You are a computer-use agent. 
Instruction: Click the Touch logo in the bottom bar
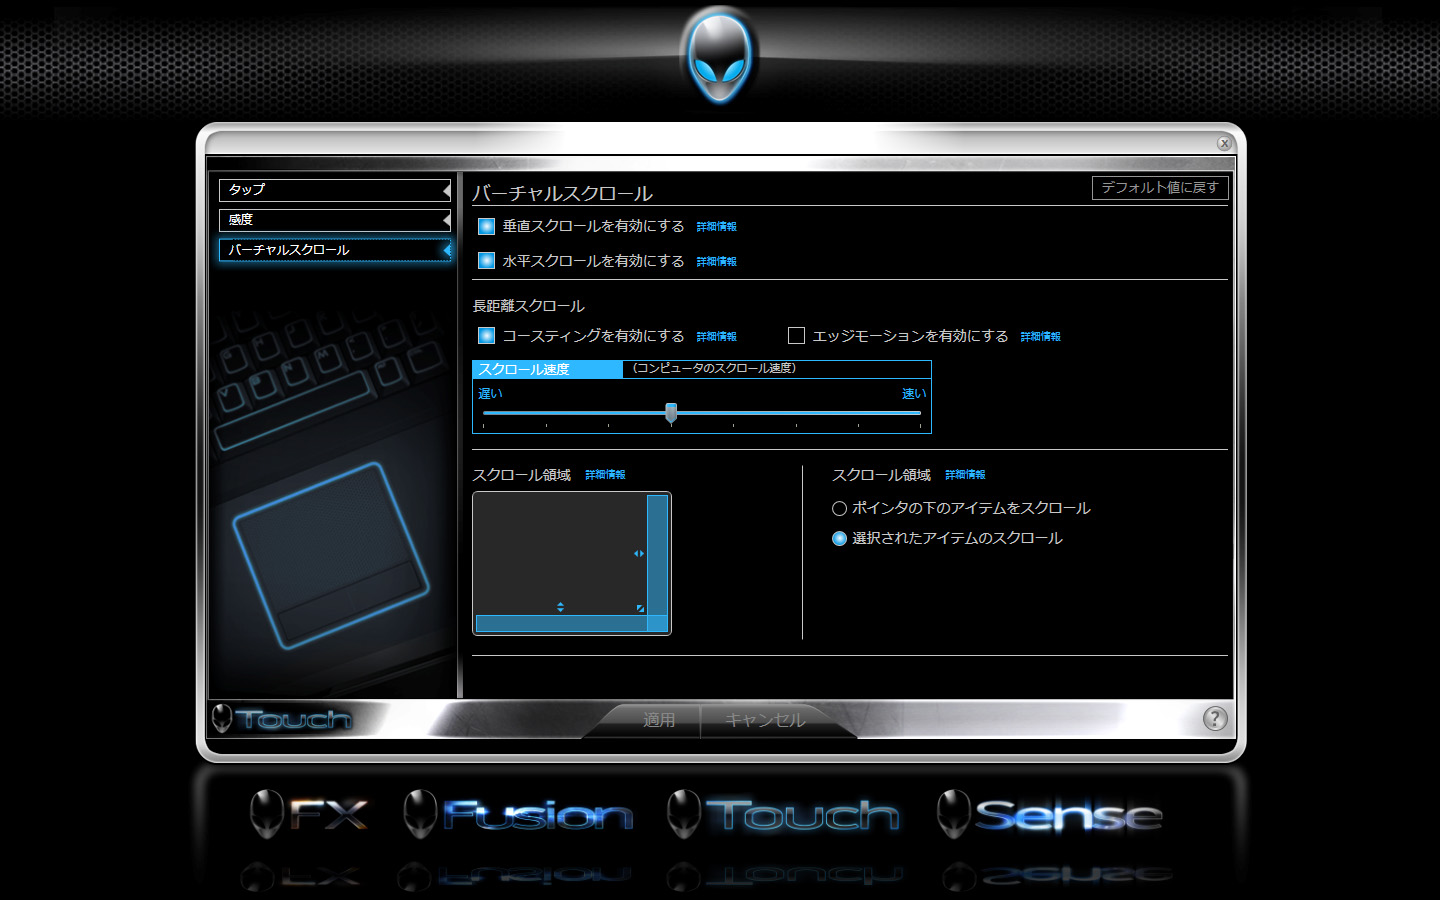point(282,718)
